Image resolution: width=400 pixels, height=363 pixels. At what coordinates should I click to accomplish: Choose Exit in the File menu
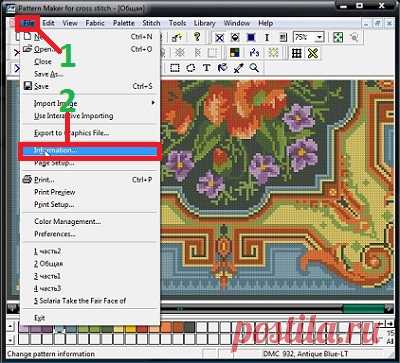coord(90,318)
